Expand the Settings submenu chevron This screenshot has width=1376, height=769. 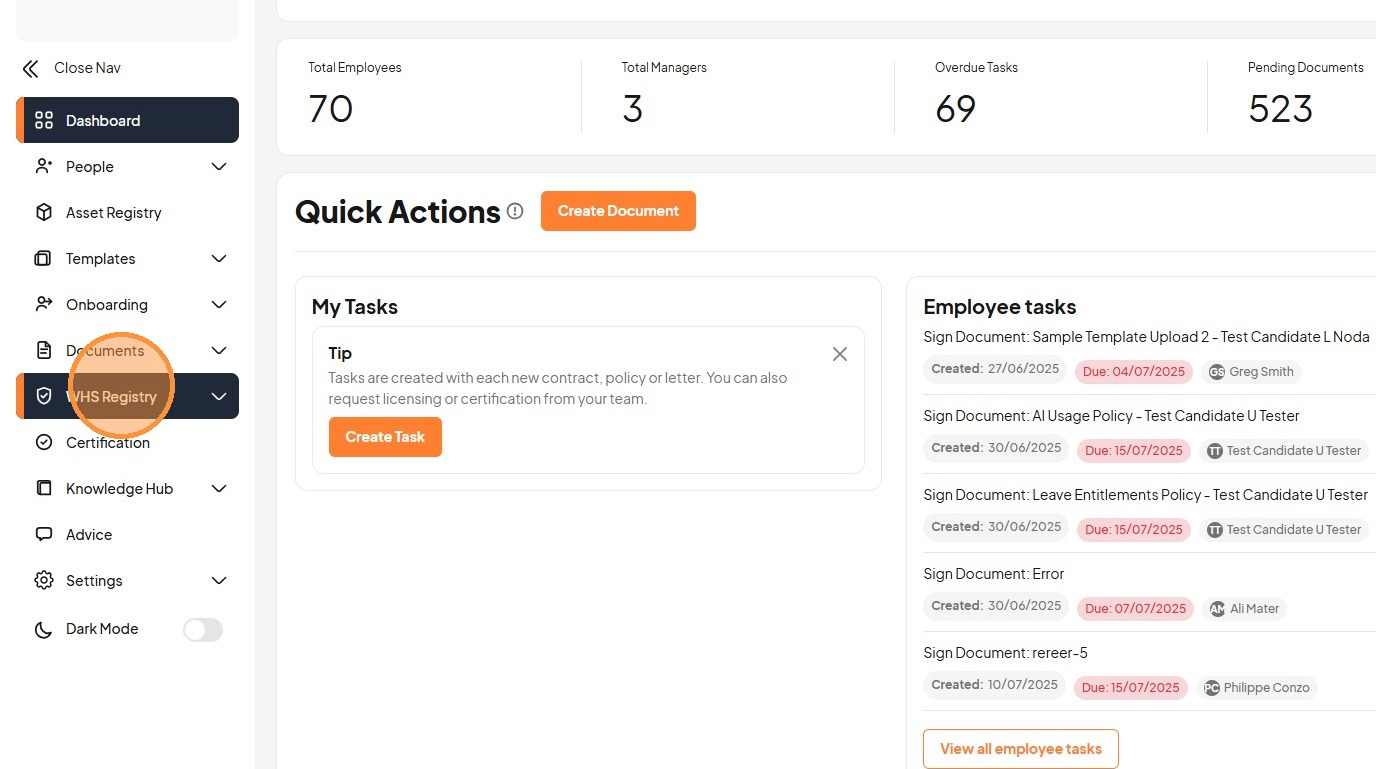[219, 581]
